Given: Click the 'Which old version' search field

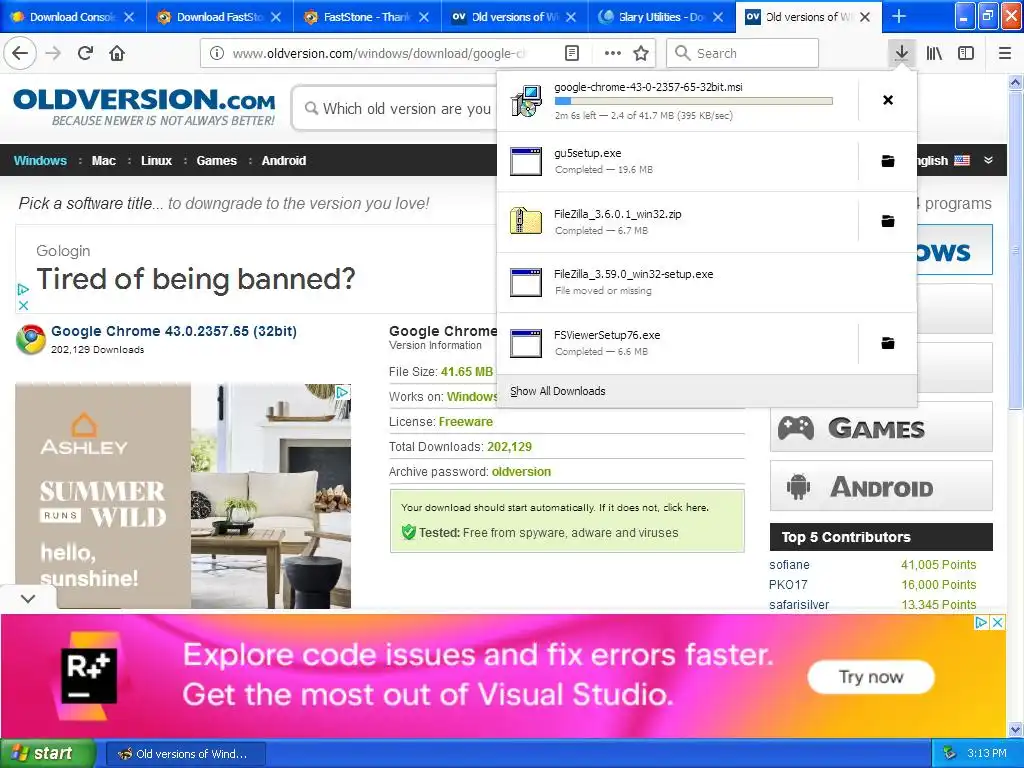Looking at the screenshot, I should point(395,108).
